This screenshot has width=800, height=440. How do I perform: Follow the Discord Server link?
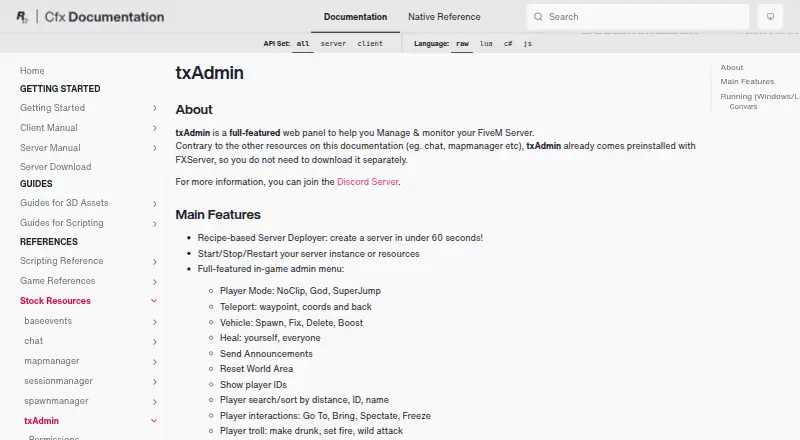pyautogui.click(x=367, y=182)
